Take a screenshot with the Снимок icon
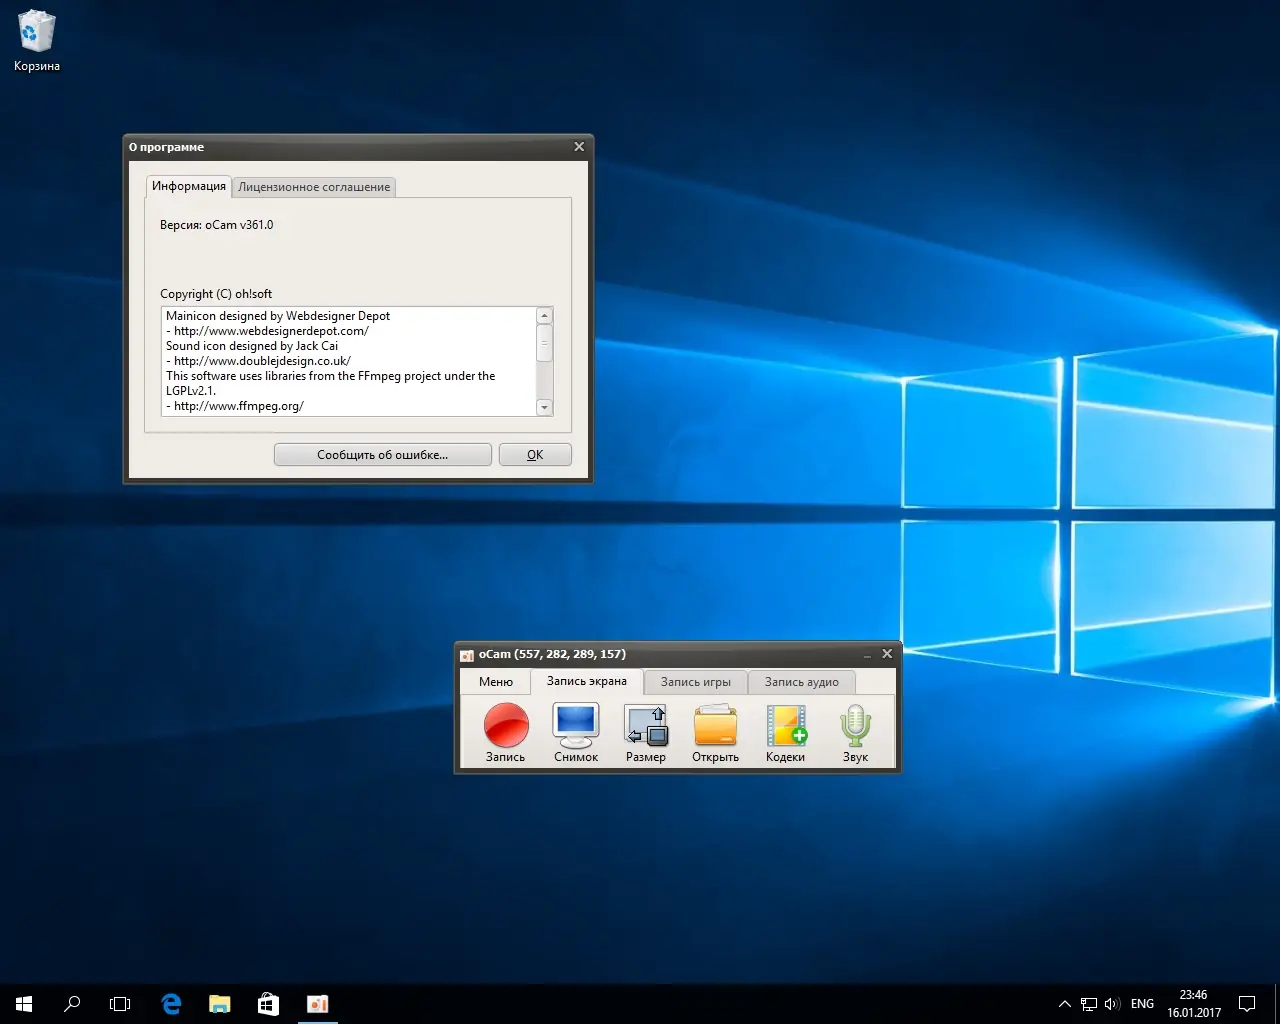The image size is (1280, 1024). click(x=576, y=733)
